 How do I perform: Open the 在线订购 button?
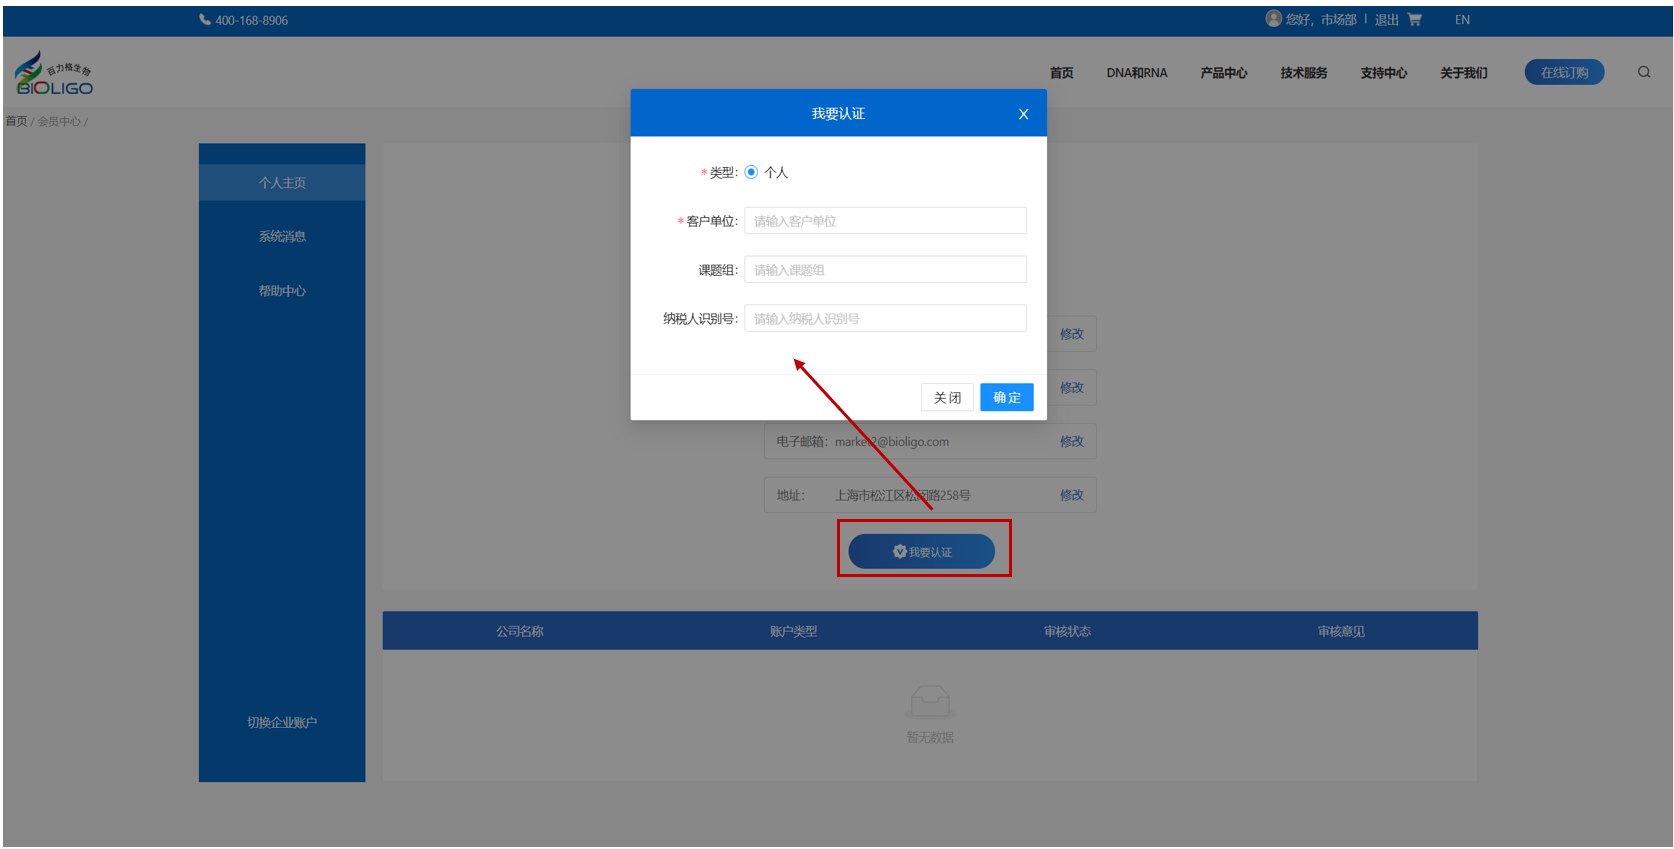(x=1564, y=72)
